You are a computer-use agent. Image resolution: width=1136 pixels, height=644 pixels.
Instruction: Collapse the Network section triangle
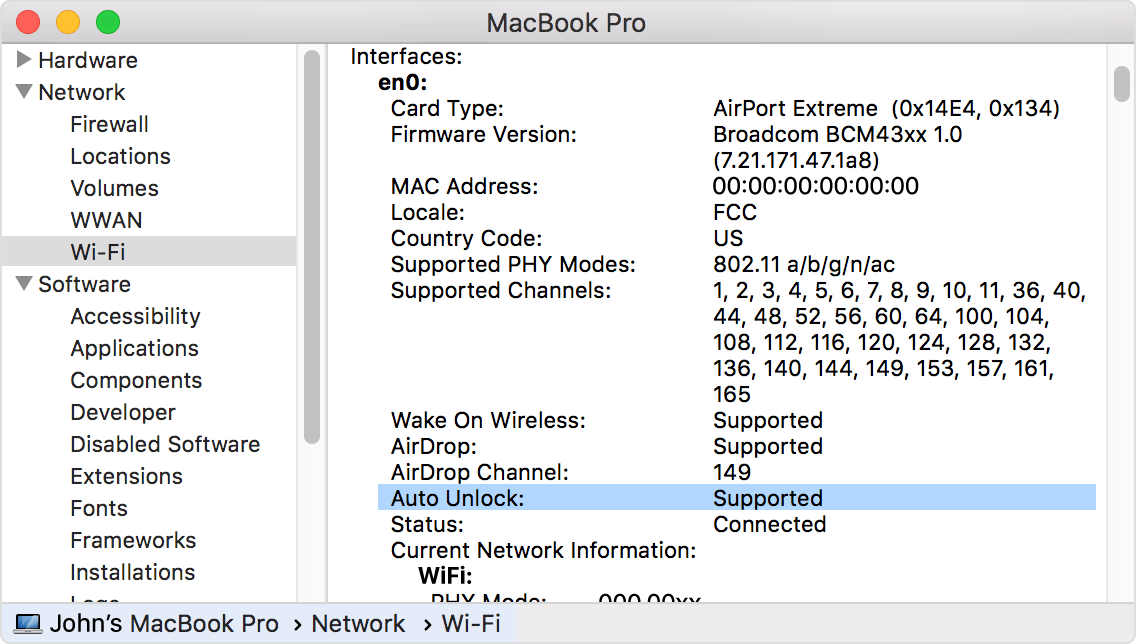pyautogui.click(x=24, y=92)
